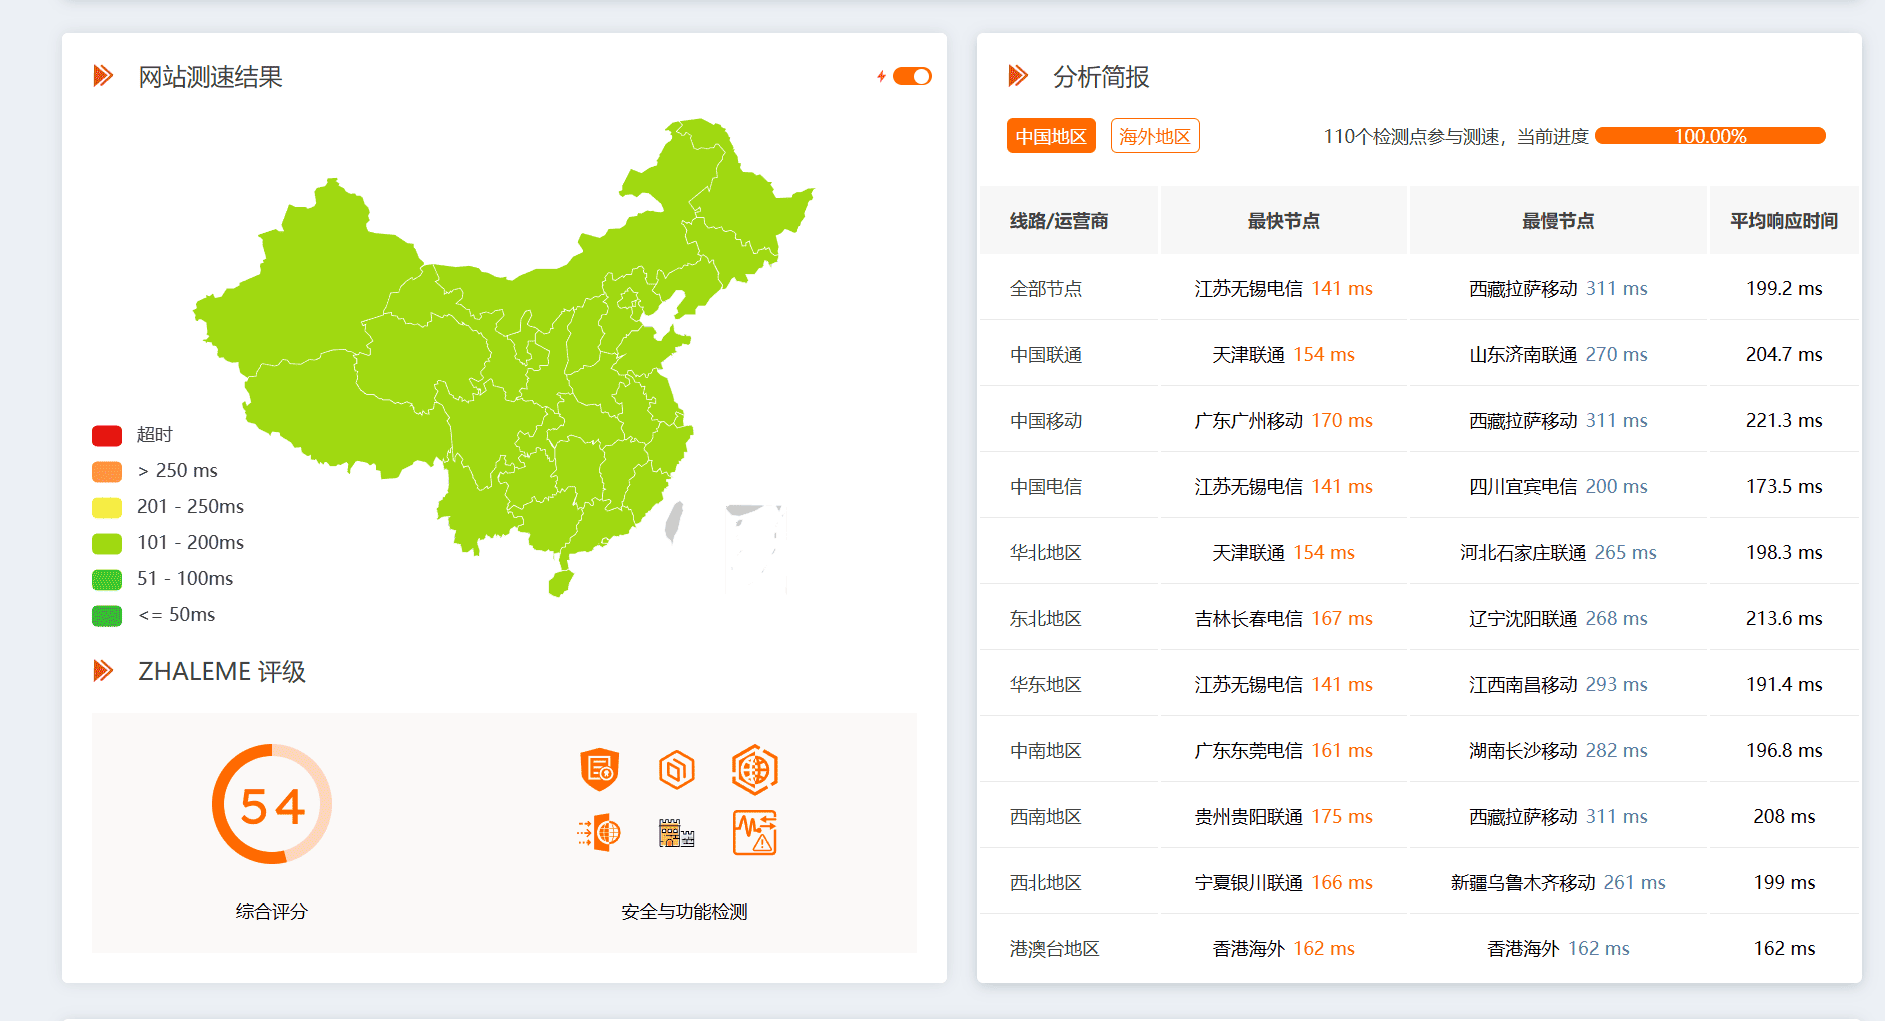This screenshot has height=1021, width=1885.
Task: Click the 平均响应时间 column header
Action: [x=1783, y=221]
